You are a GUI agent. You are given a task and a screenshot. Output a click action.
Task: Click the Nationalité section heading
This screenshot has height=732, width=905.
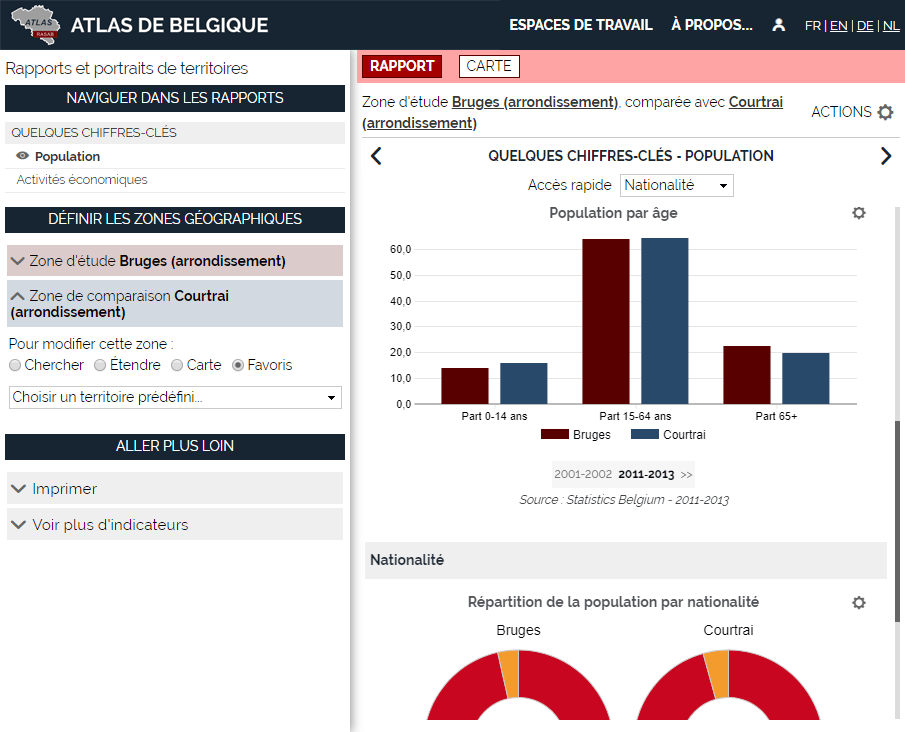pos(407,560)
